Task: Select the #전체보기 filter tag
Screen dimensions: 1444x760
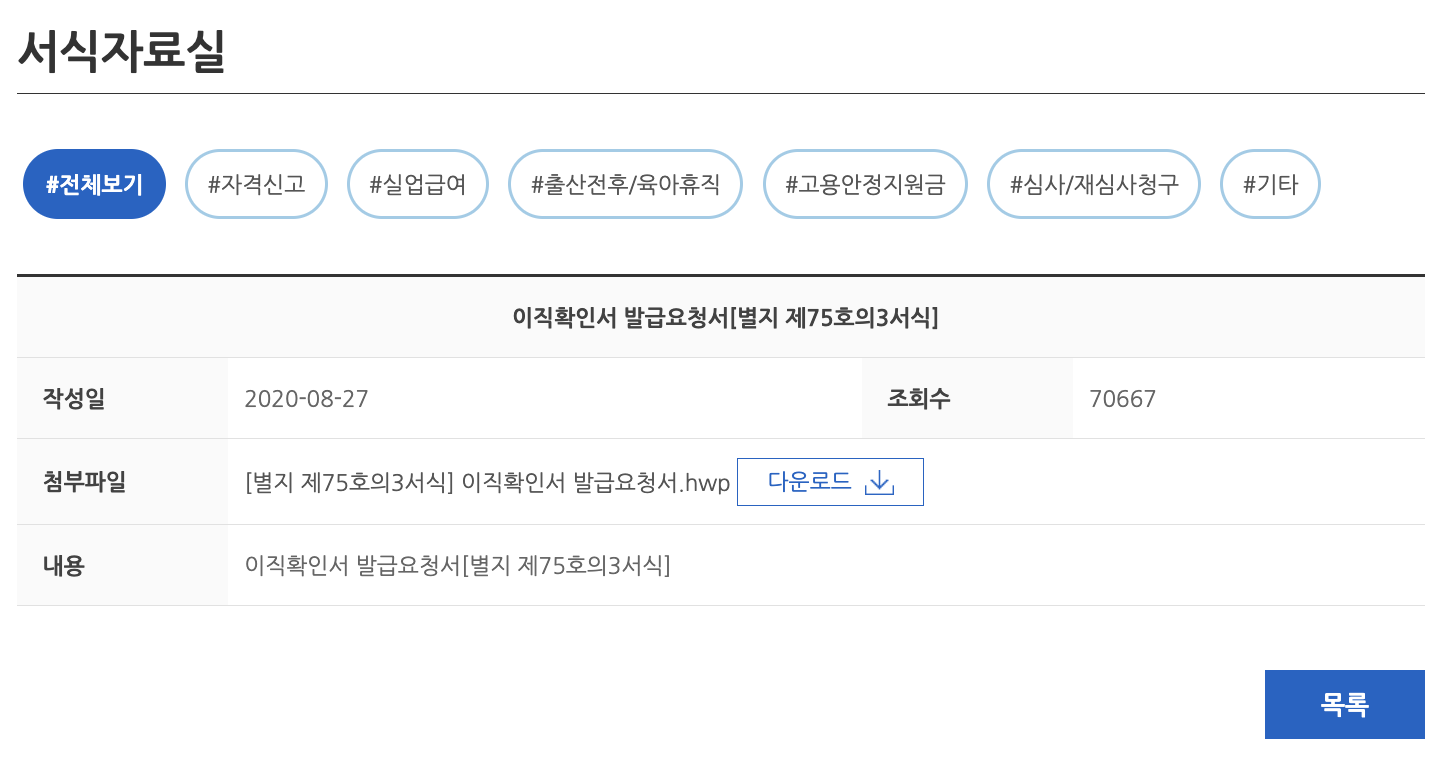Action: tap(94, 183)
